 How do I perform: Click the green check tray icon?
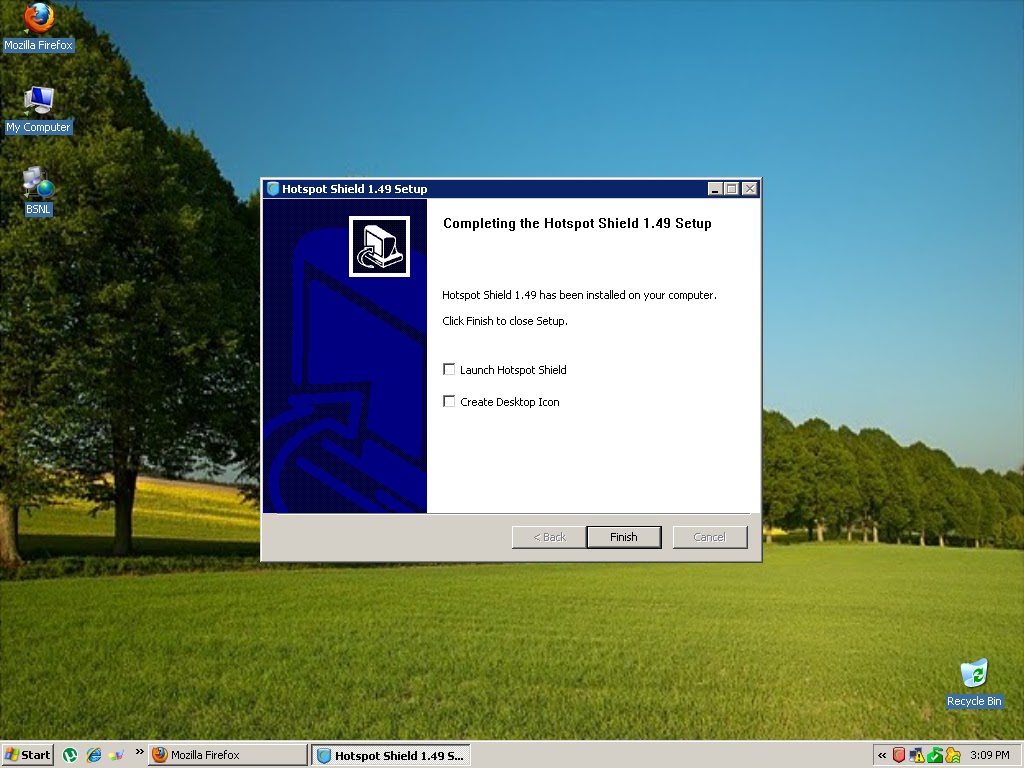pos(935,756)
